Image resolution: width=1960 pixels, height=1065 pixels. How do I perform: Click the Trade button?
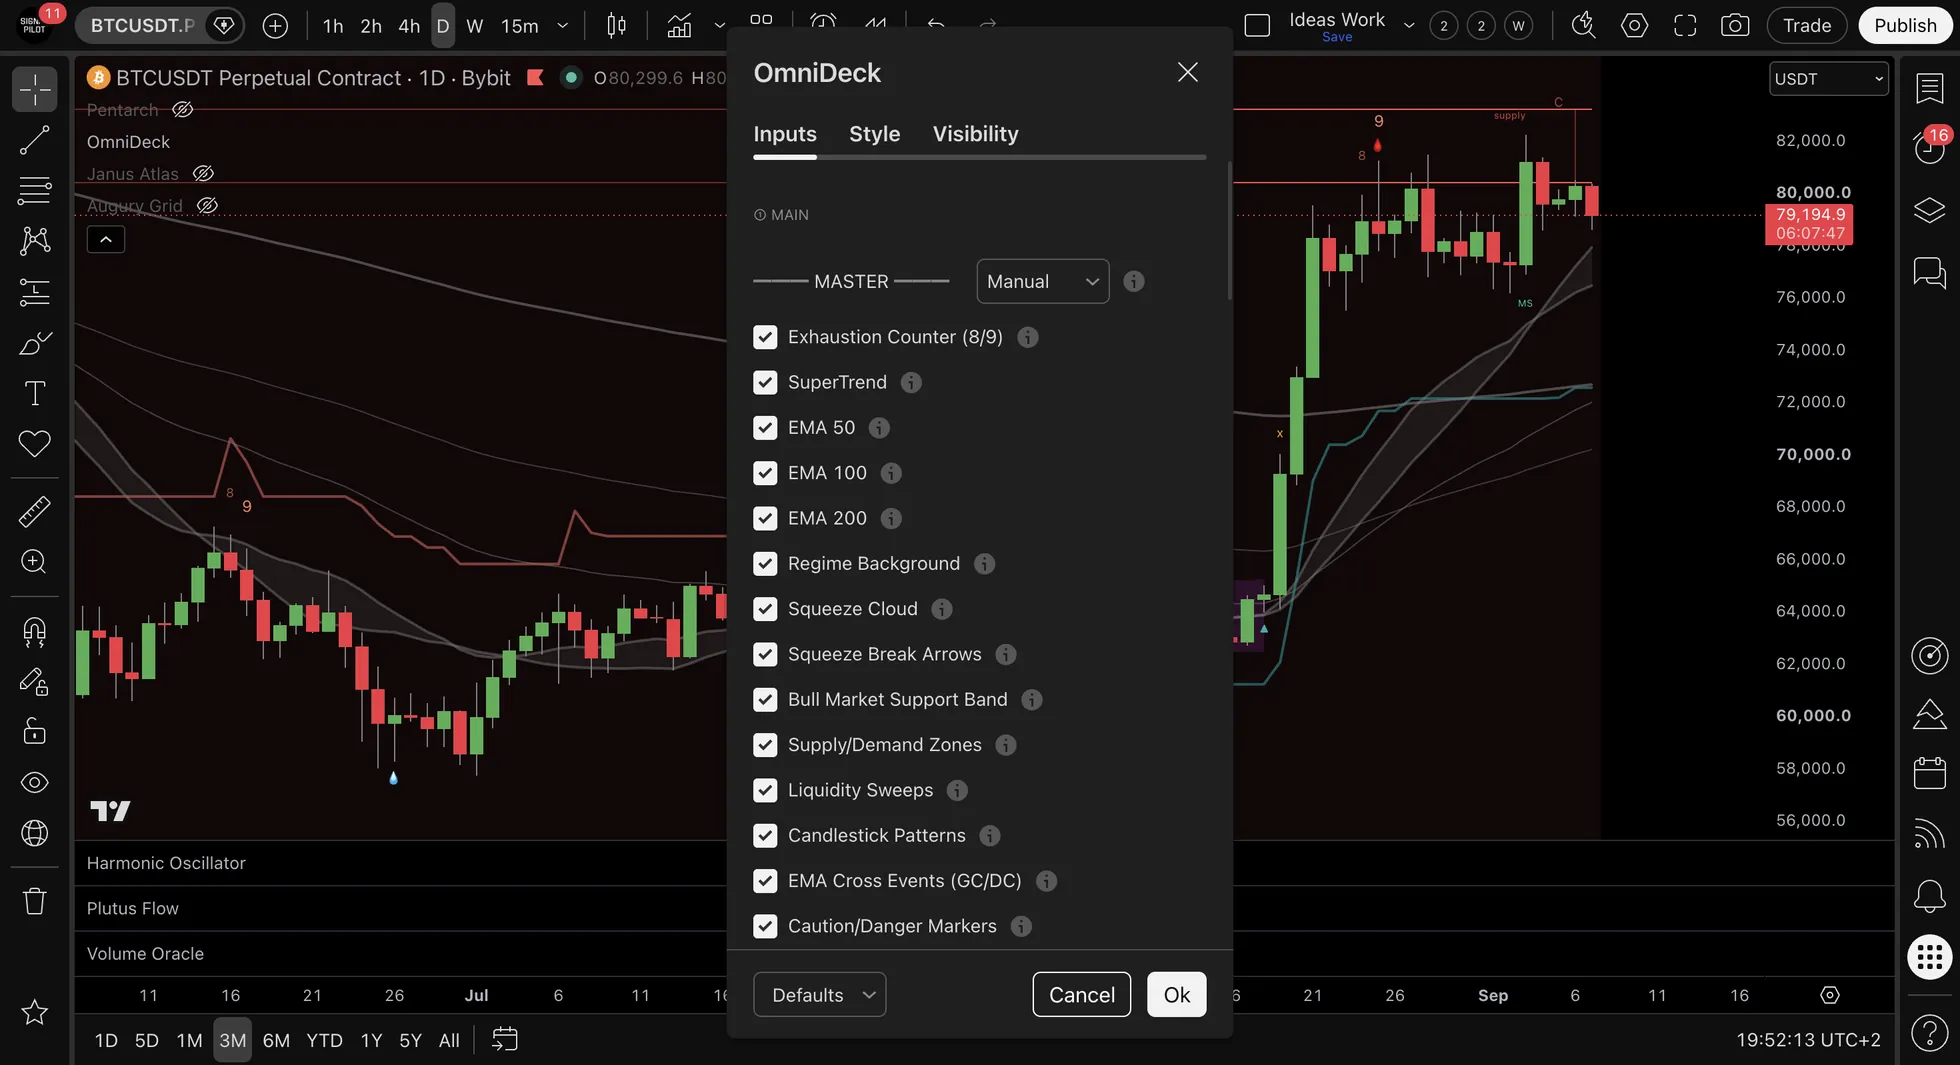click(x=1807, y=25)
